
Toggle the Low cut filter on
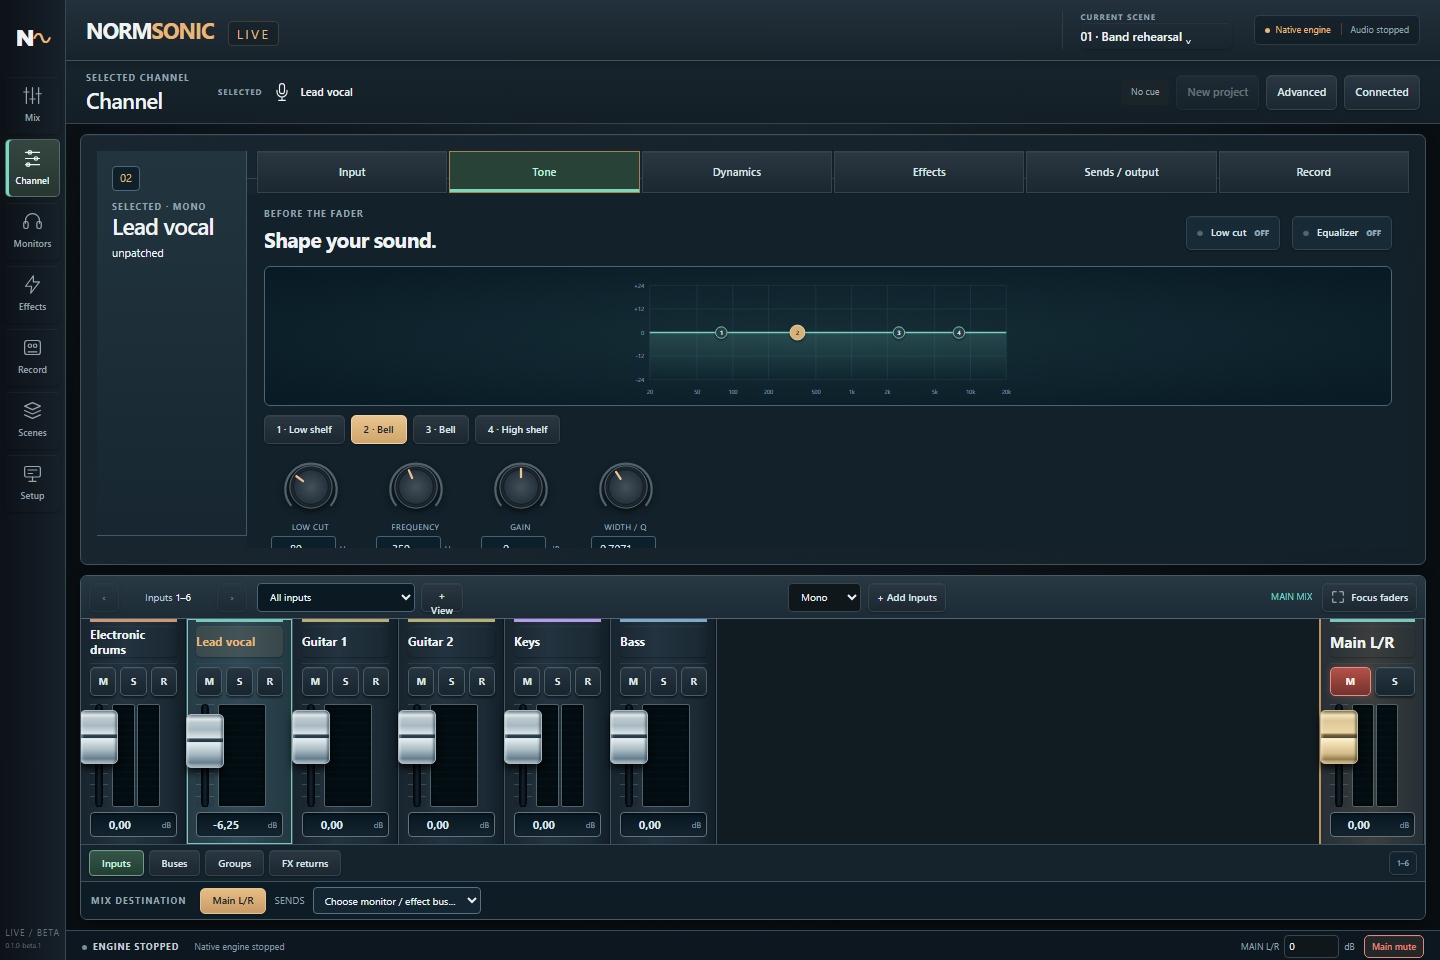coord(1233,233)
